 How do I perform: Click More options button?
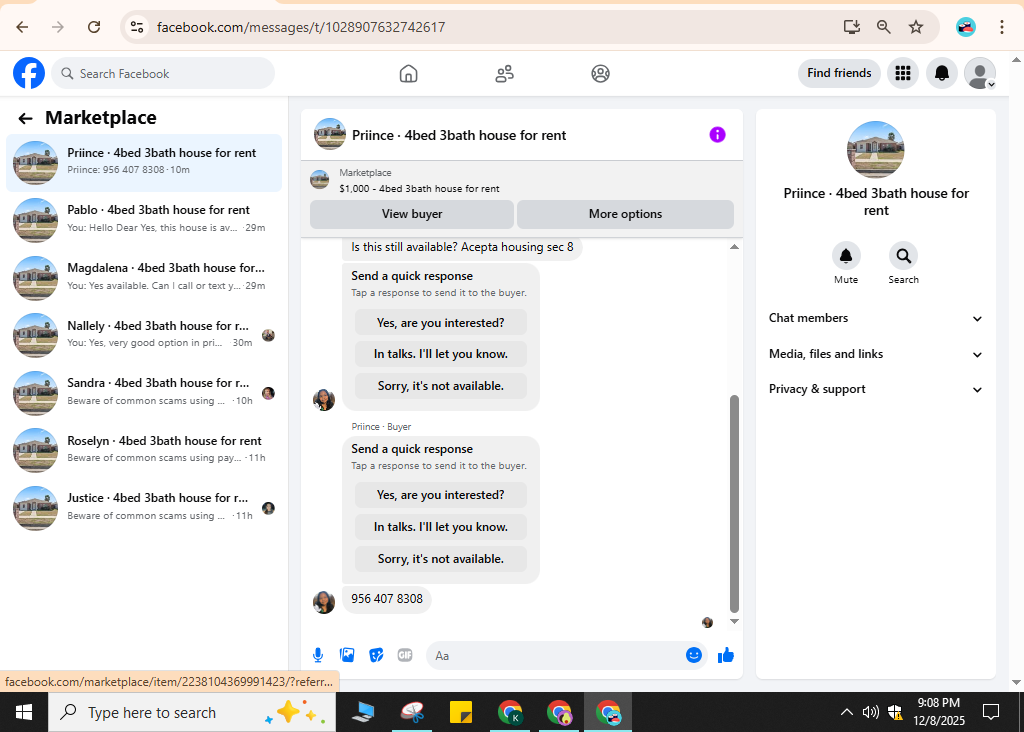(625, 214)
